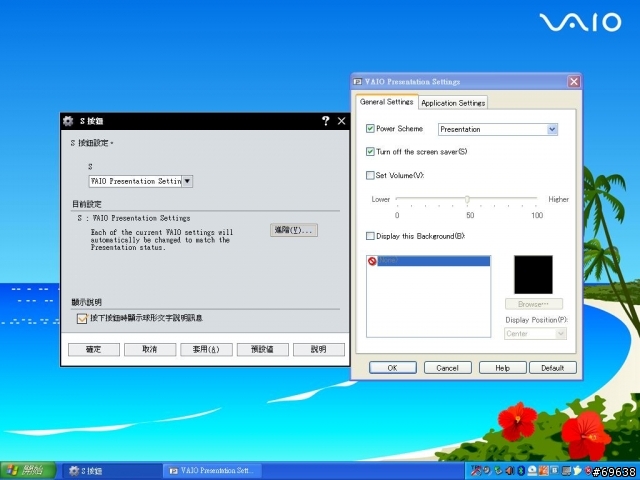The width and height of the screenshot is (640, 480).
Task: Enable Display this Background checkbox
Action: [370, 236]
